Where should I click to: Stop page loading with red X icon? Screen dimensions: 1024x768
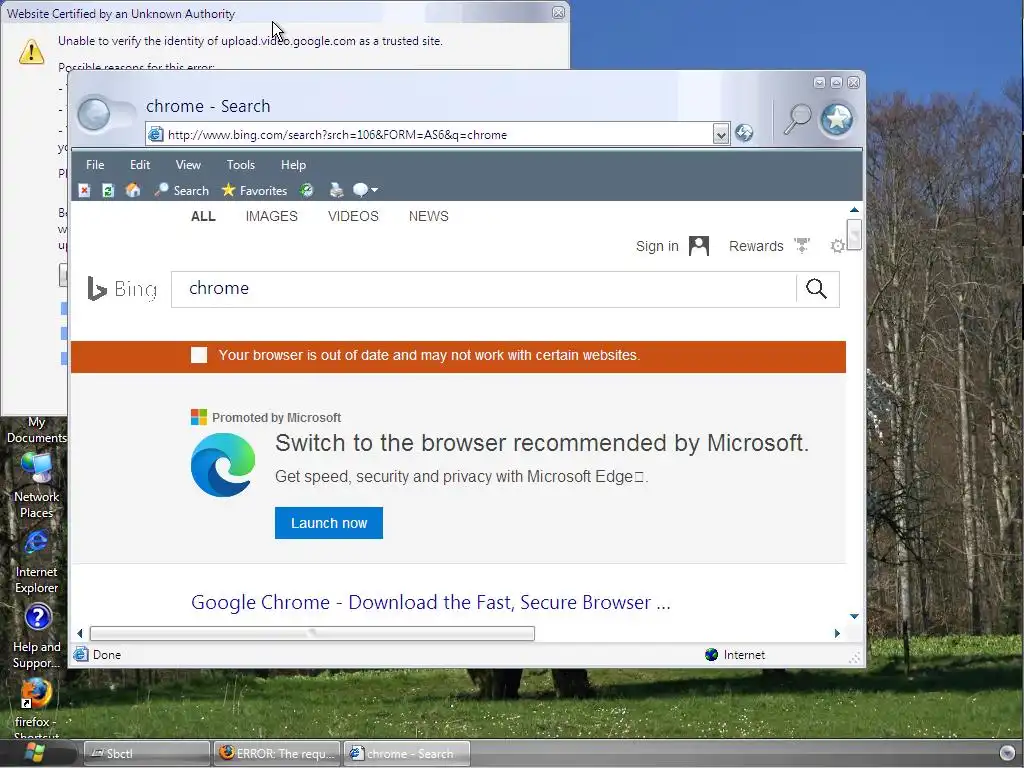coord(84,190)
